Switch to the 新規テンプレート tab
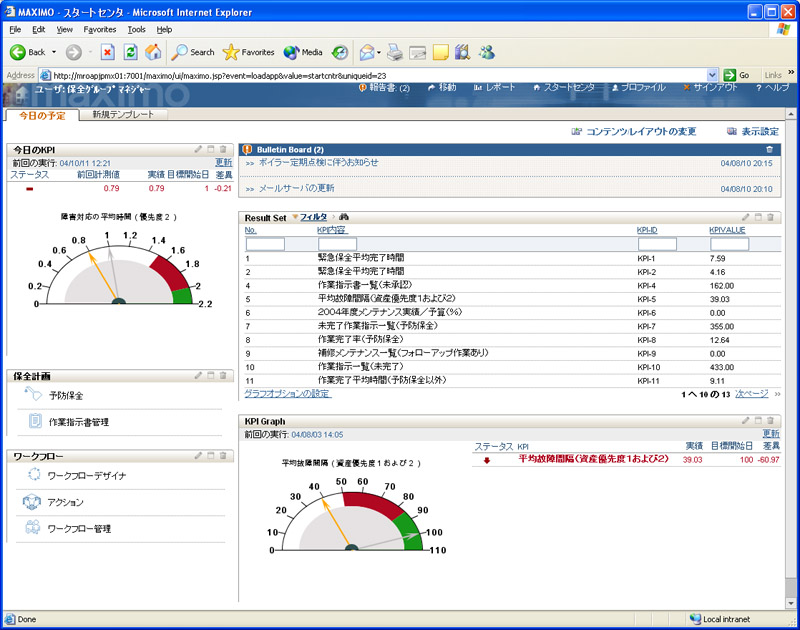 (x=123, y=114)
